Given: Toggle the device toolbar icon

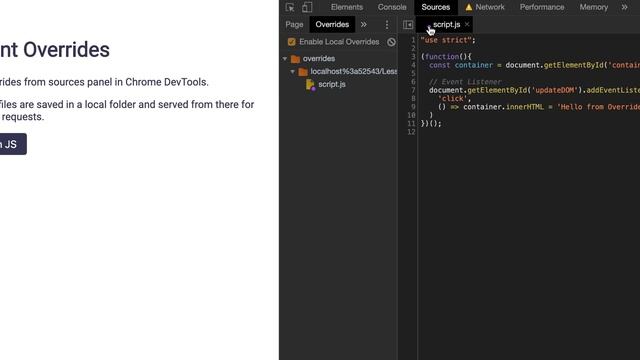Looking at the screenshot, I should pyautogui.click(x=307, y=7).
